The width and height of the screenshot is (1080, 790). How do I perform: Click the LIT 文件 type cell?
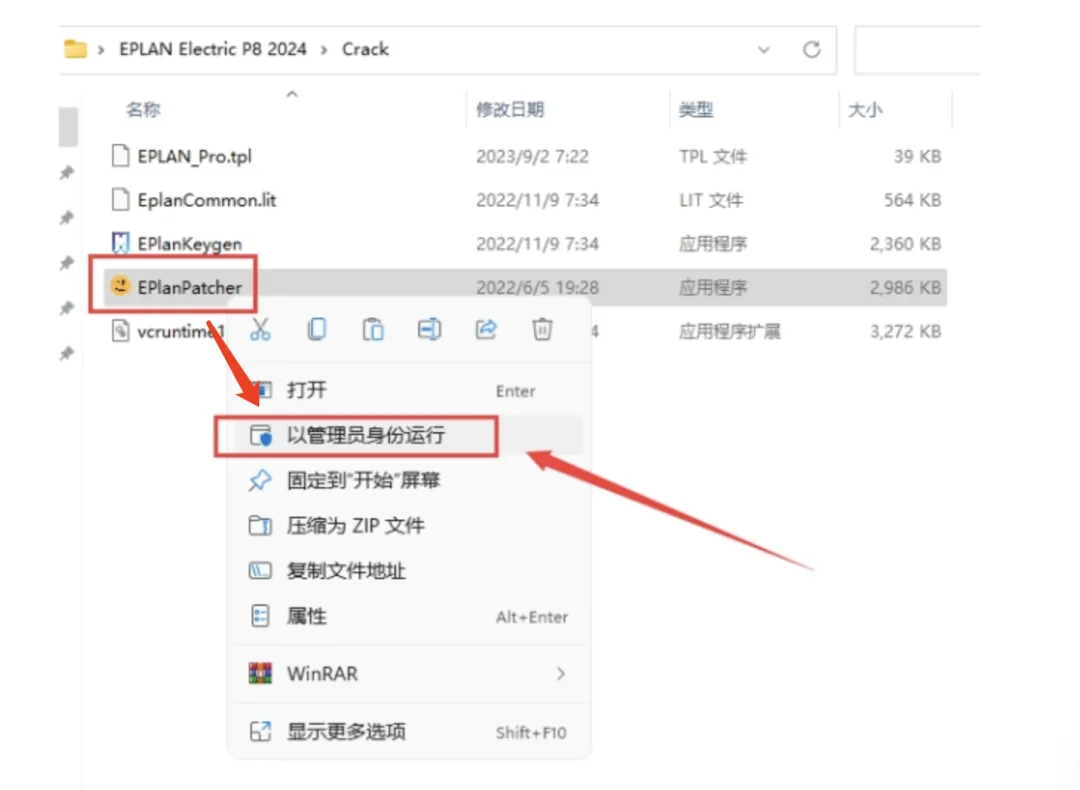tap(711, 200)
